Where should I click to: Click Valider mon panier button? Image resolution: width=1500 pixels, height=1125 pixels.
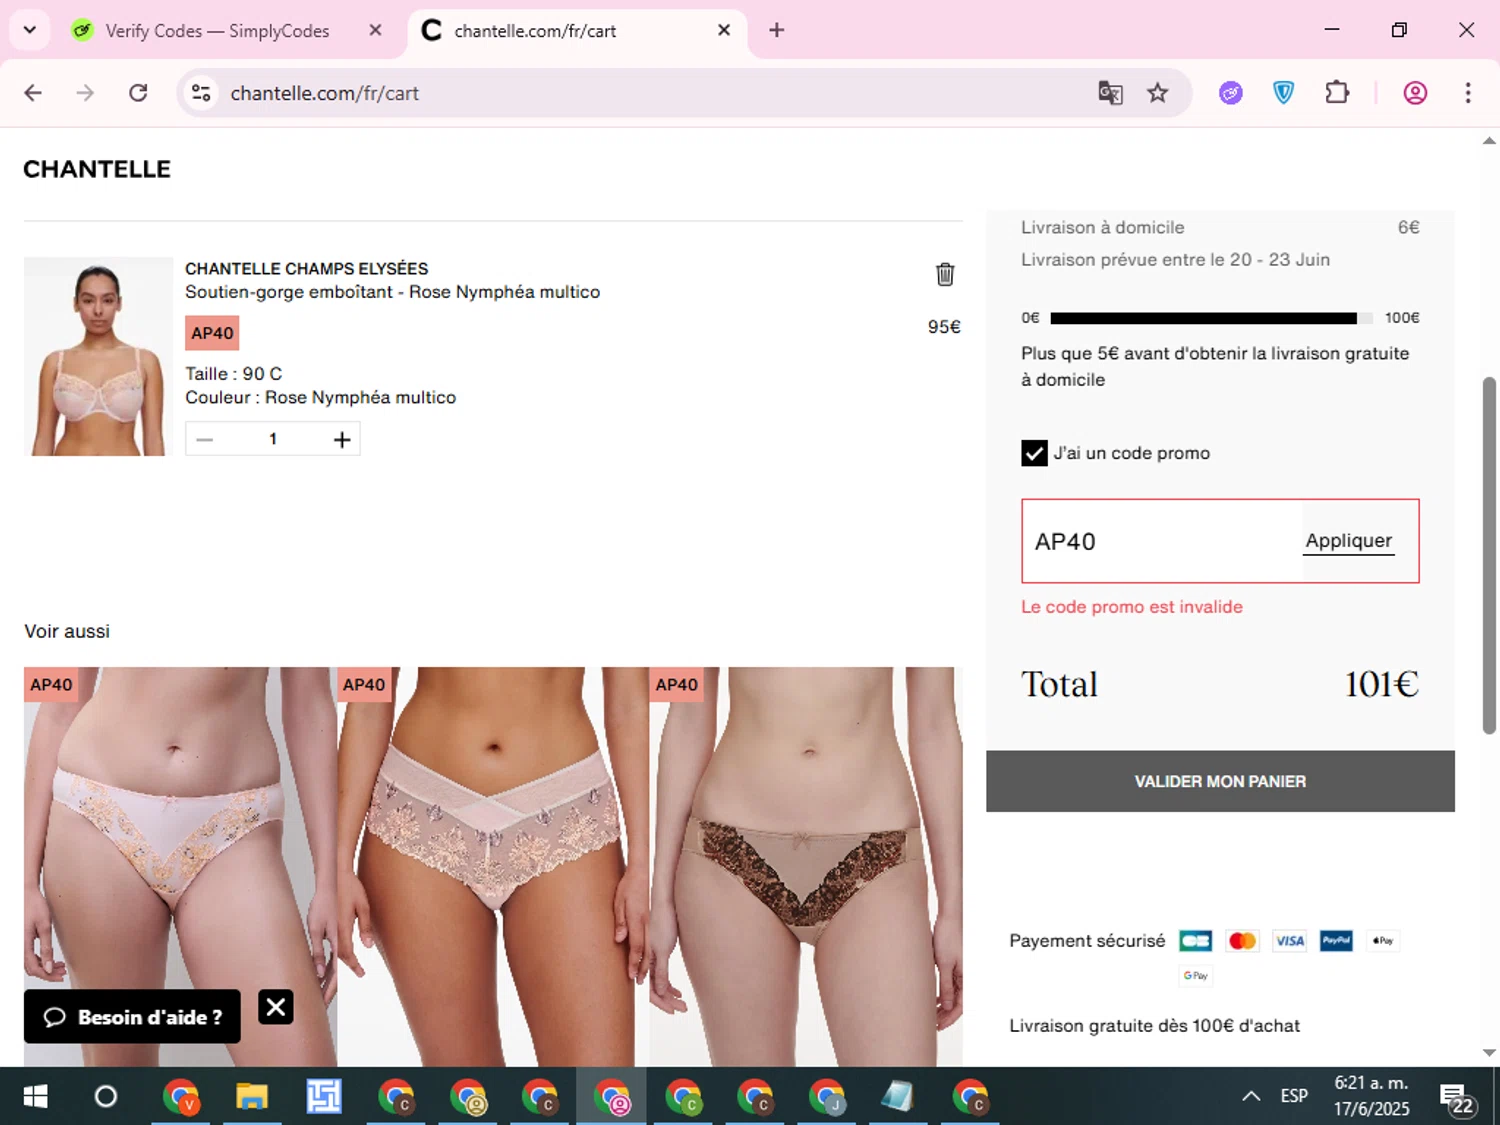pyautogui.click(x=1220, y=781)
